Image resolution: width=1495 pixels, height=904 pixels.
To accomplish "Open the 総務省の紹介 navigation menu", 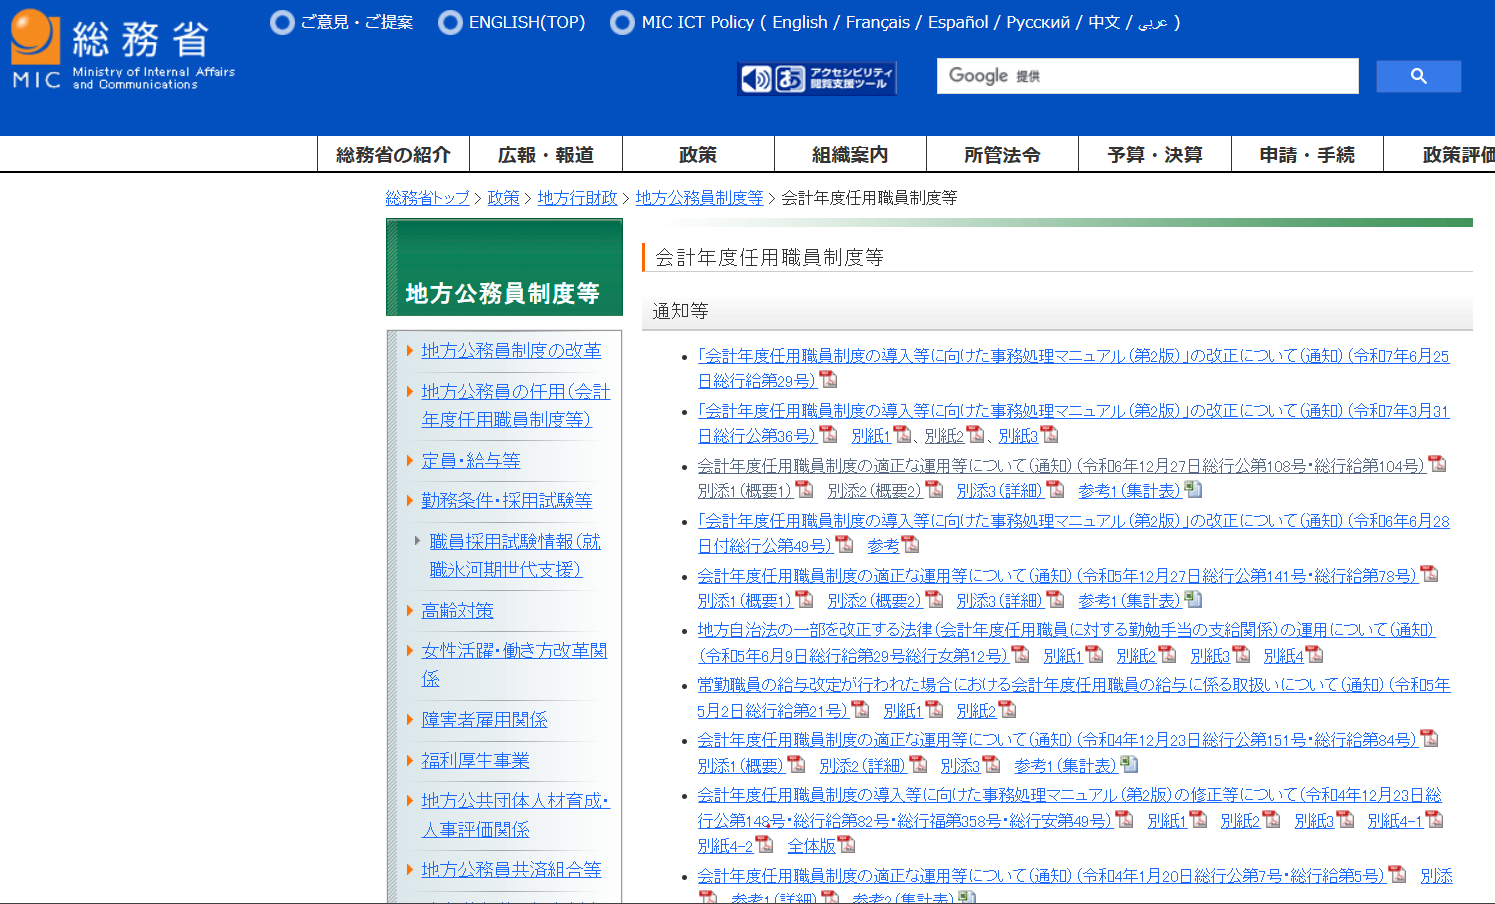I will tap(393, 154).
